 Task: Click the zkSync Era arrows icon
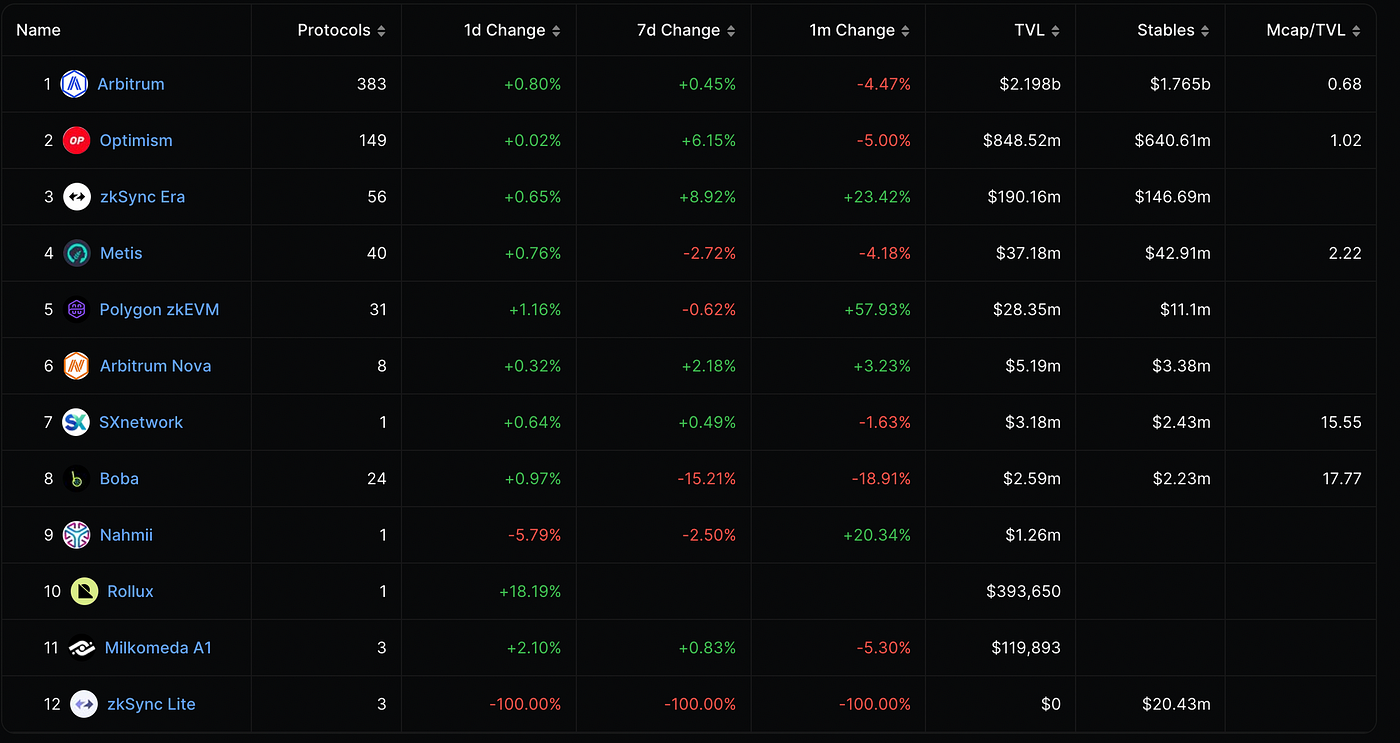click(x=77, y=197)
